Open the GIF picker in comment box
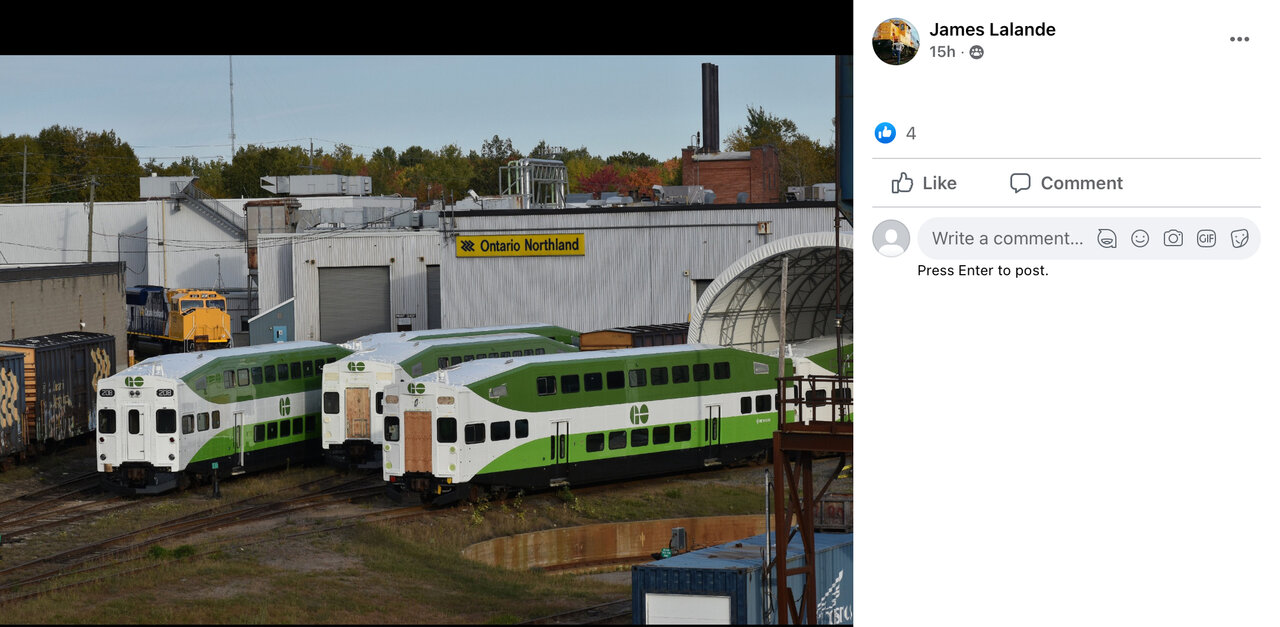The image size is (1280, 627). point(1207,238)
